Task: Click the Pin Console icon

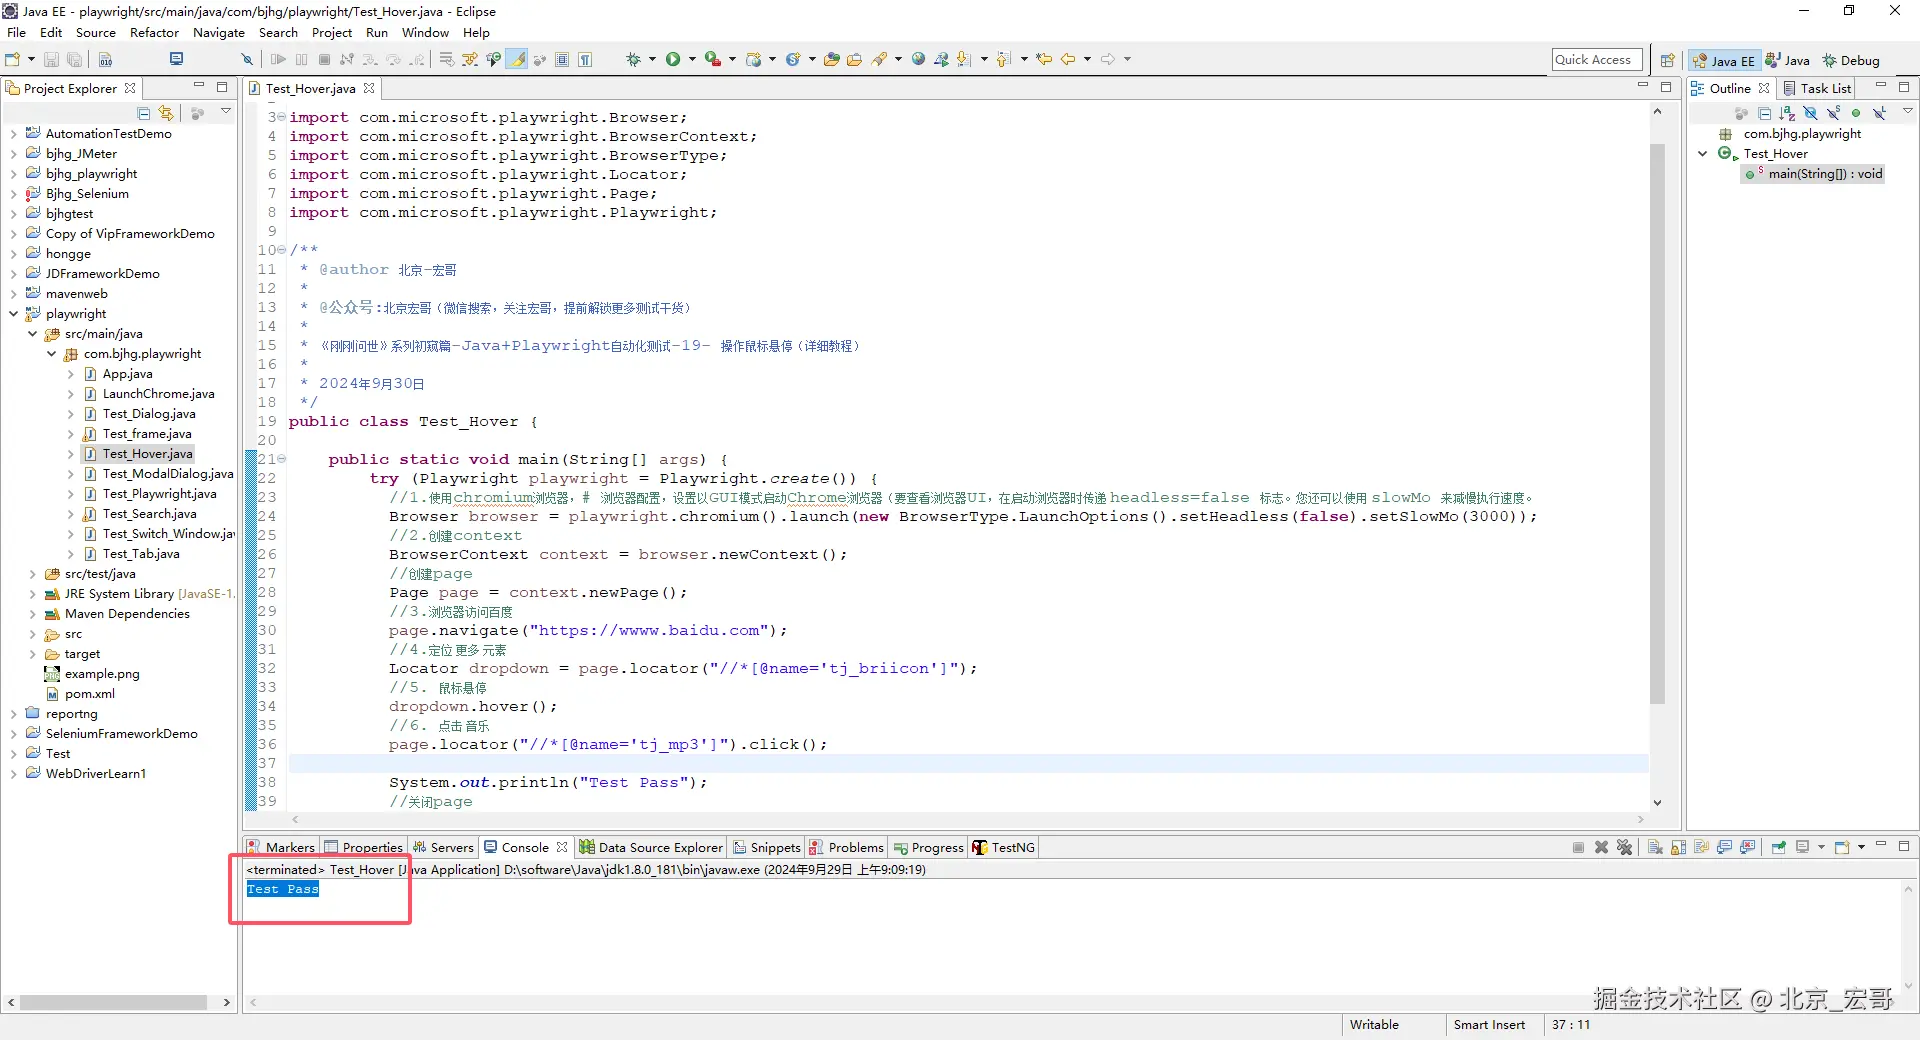Action: (1778, 847)
